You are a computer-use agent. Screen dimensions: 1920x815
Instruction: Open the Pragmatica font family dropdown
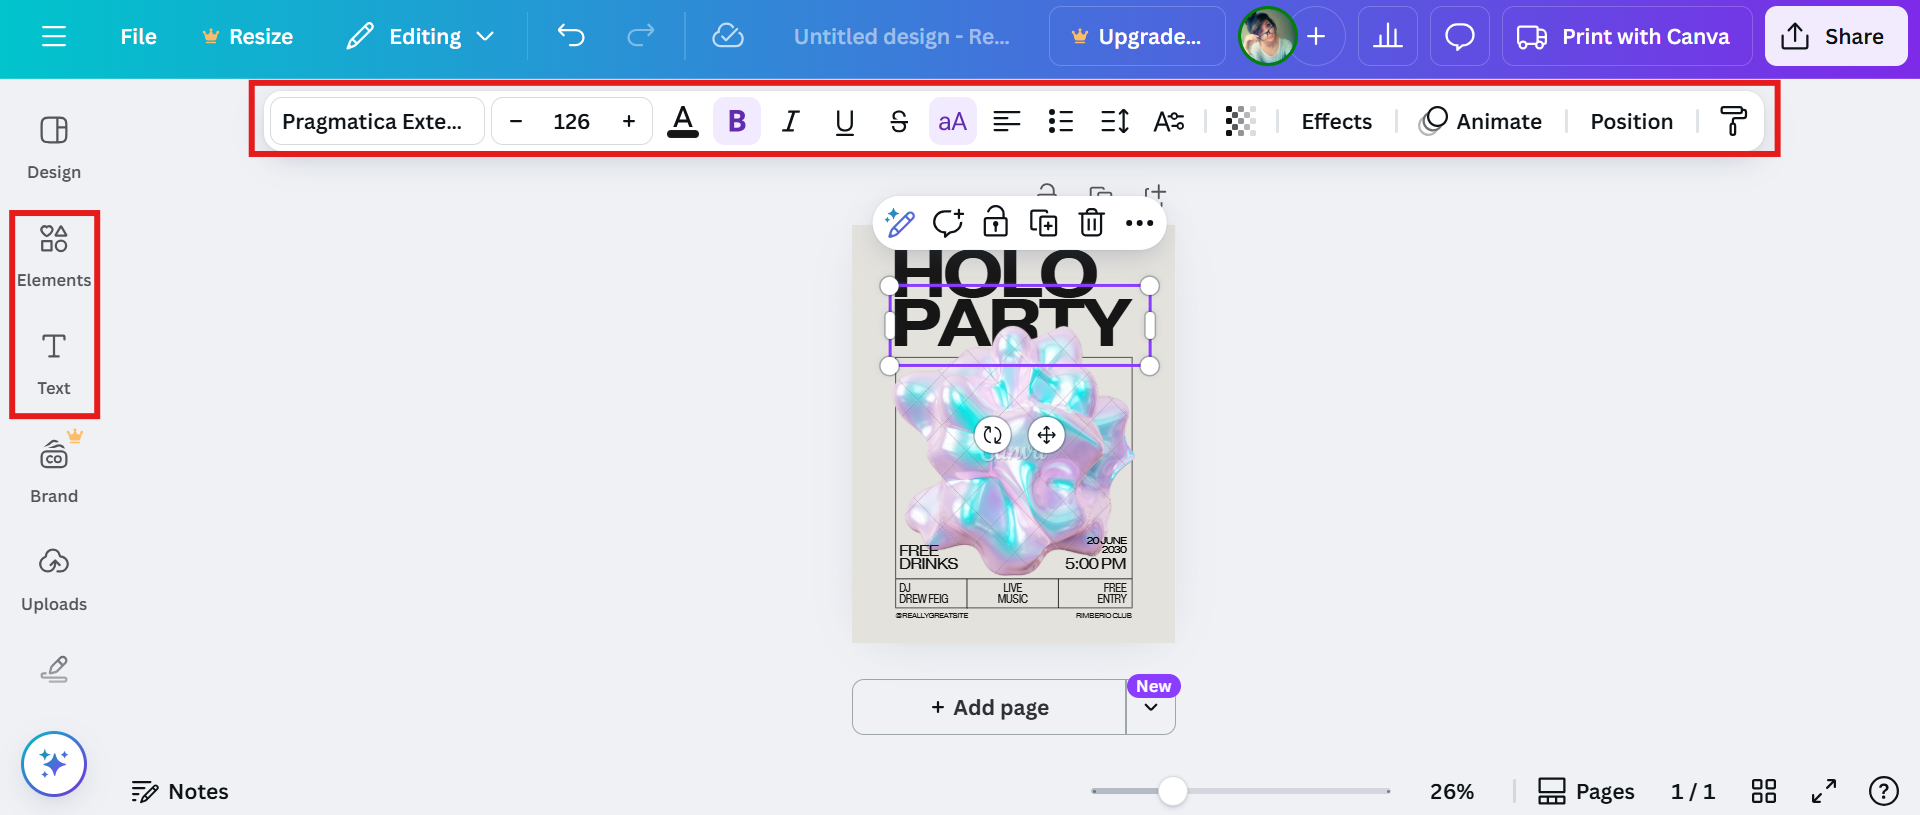pyautogui.click(x=377, y=121)
